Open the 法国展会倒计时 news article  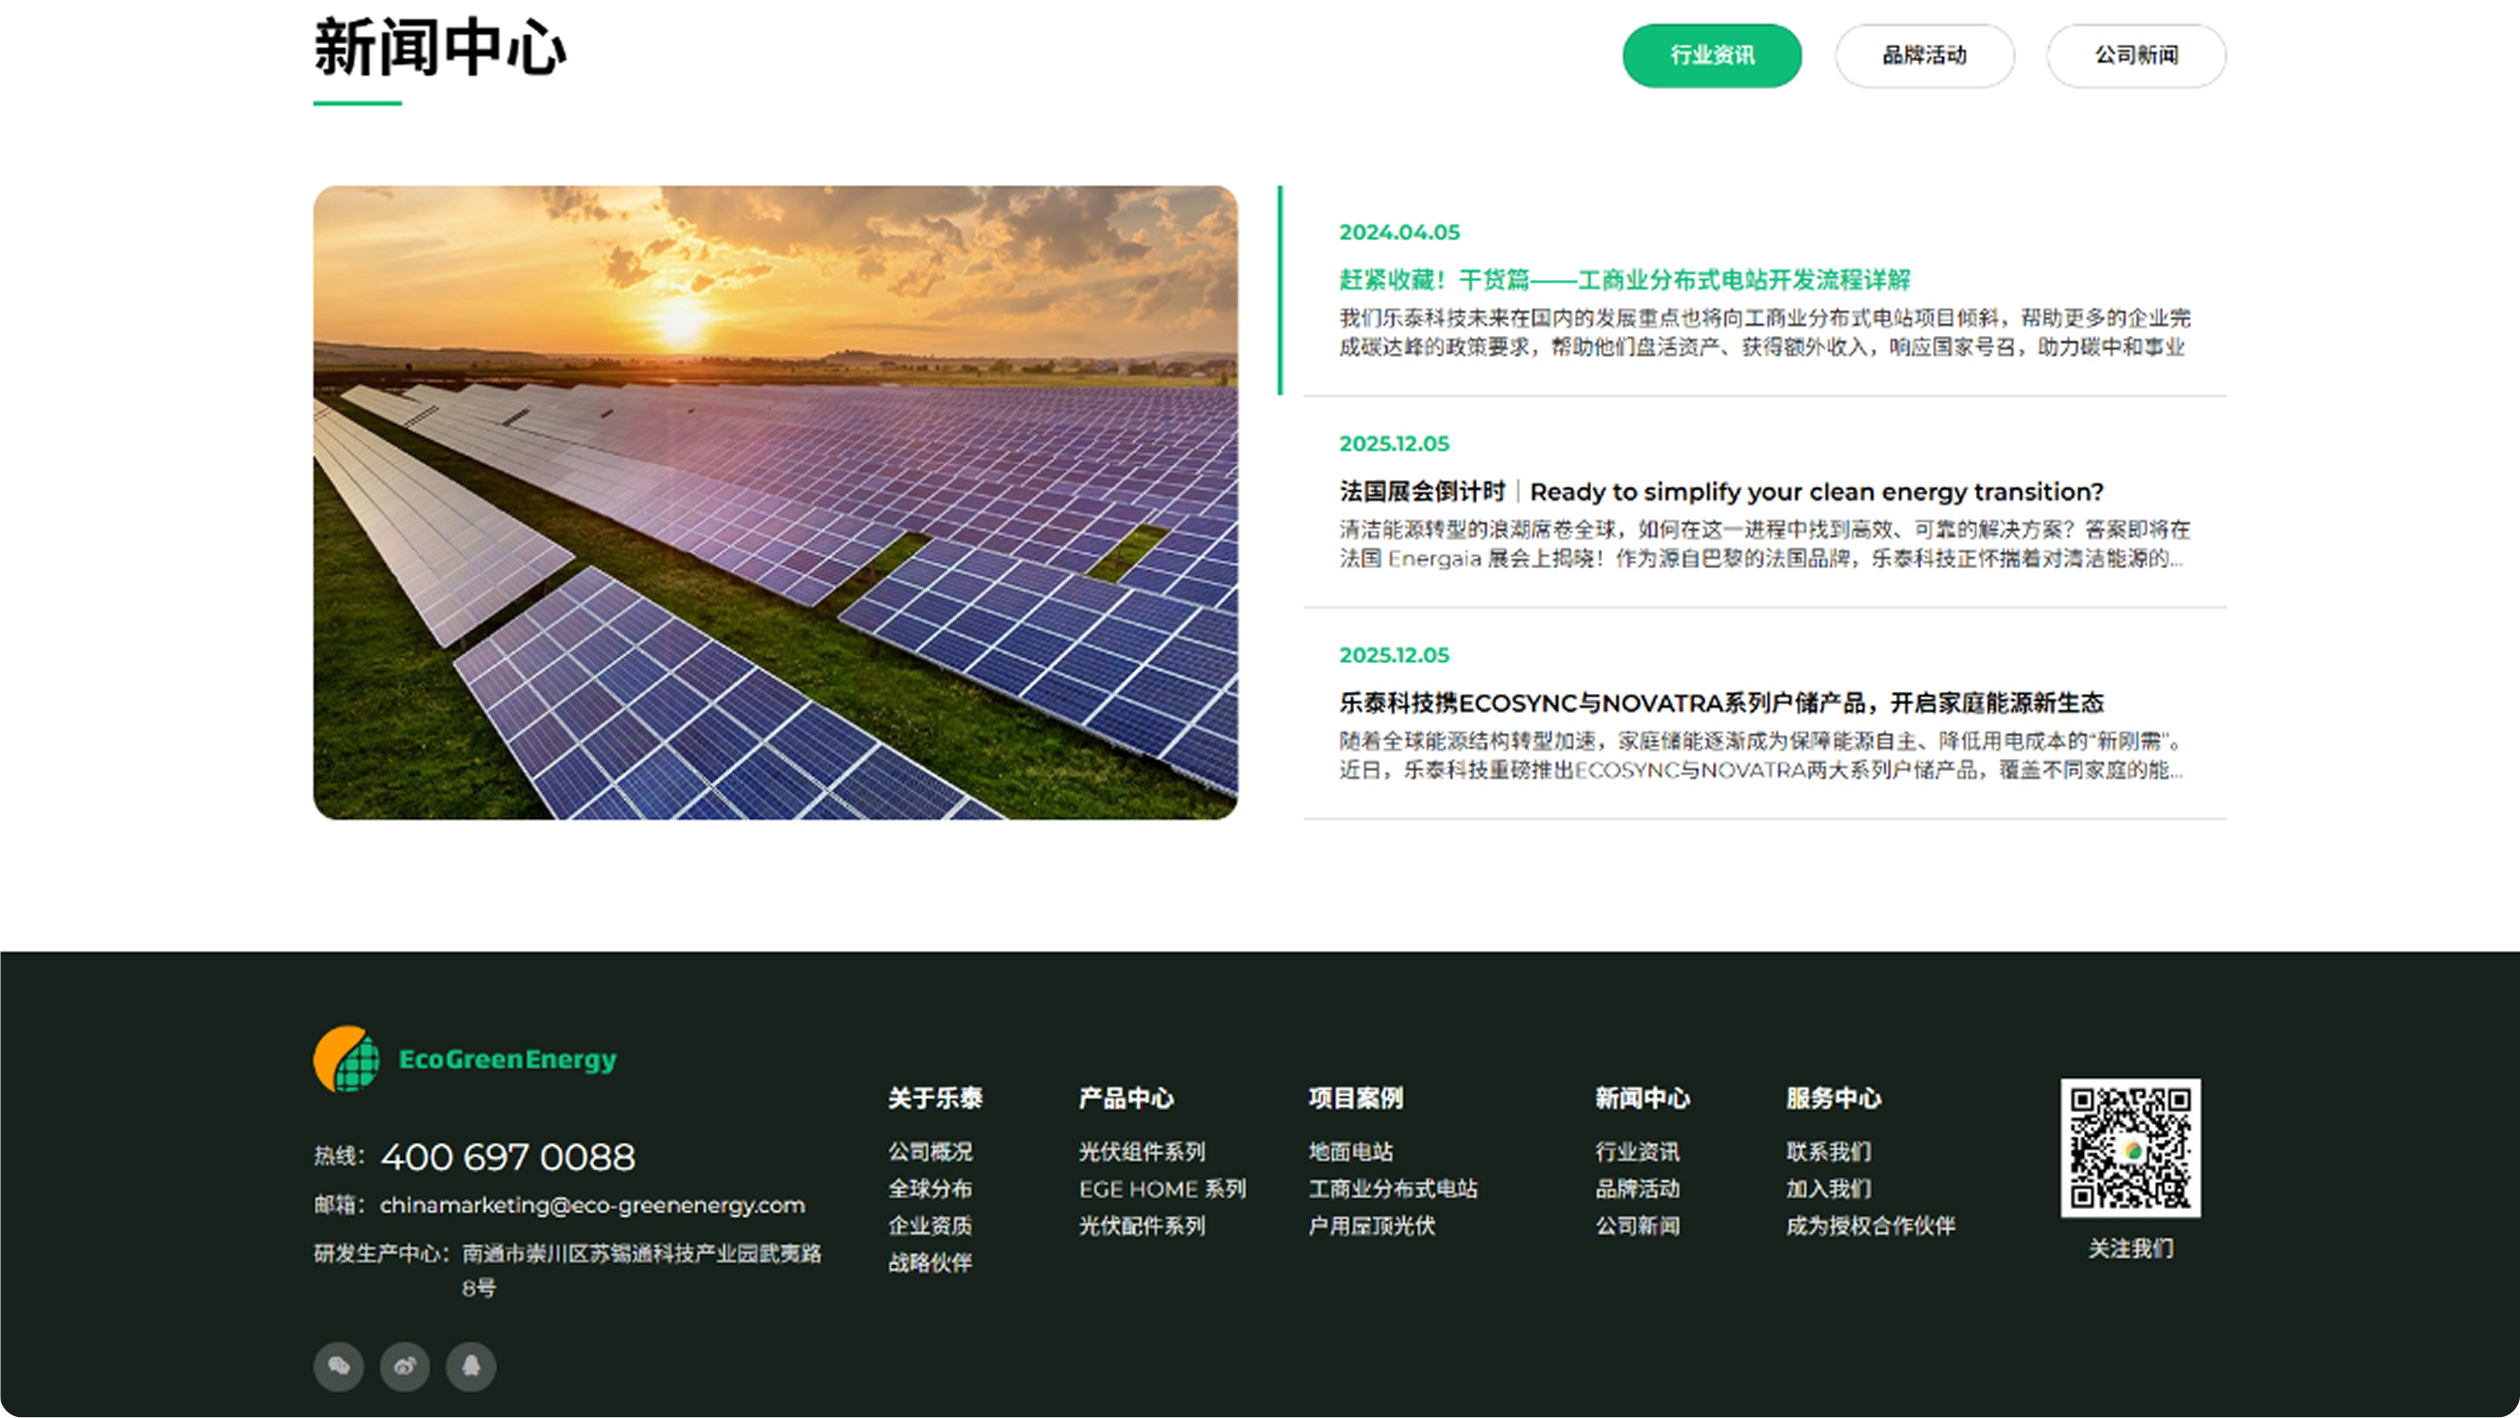click(1721, 492)
